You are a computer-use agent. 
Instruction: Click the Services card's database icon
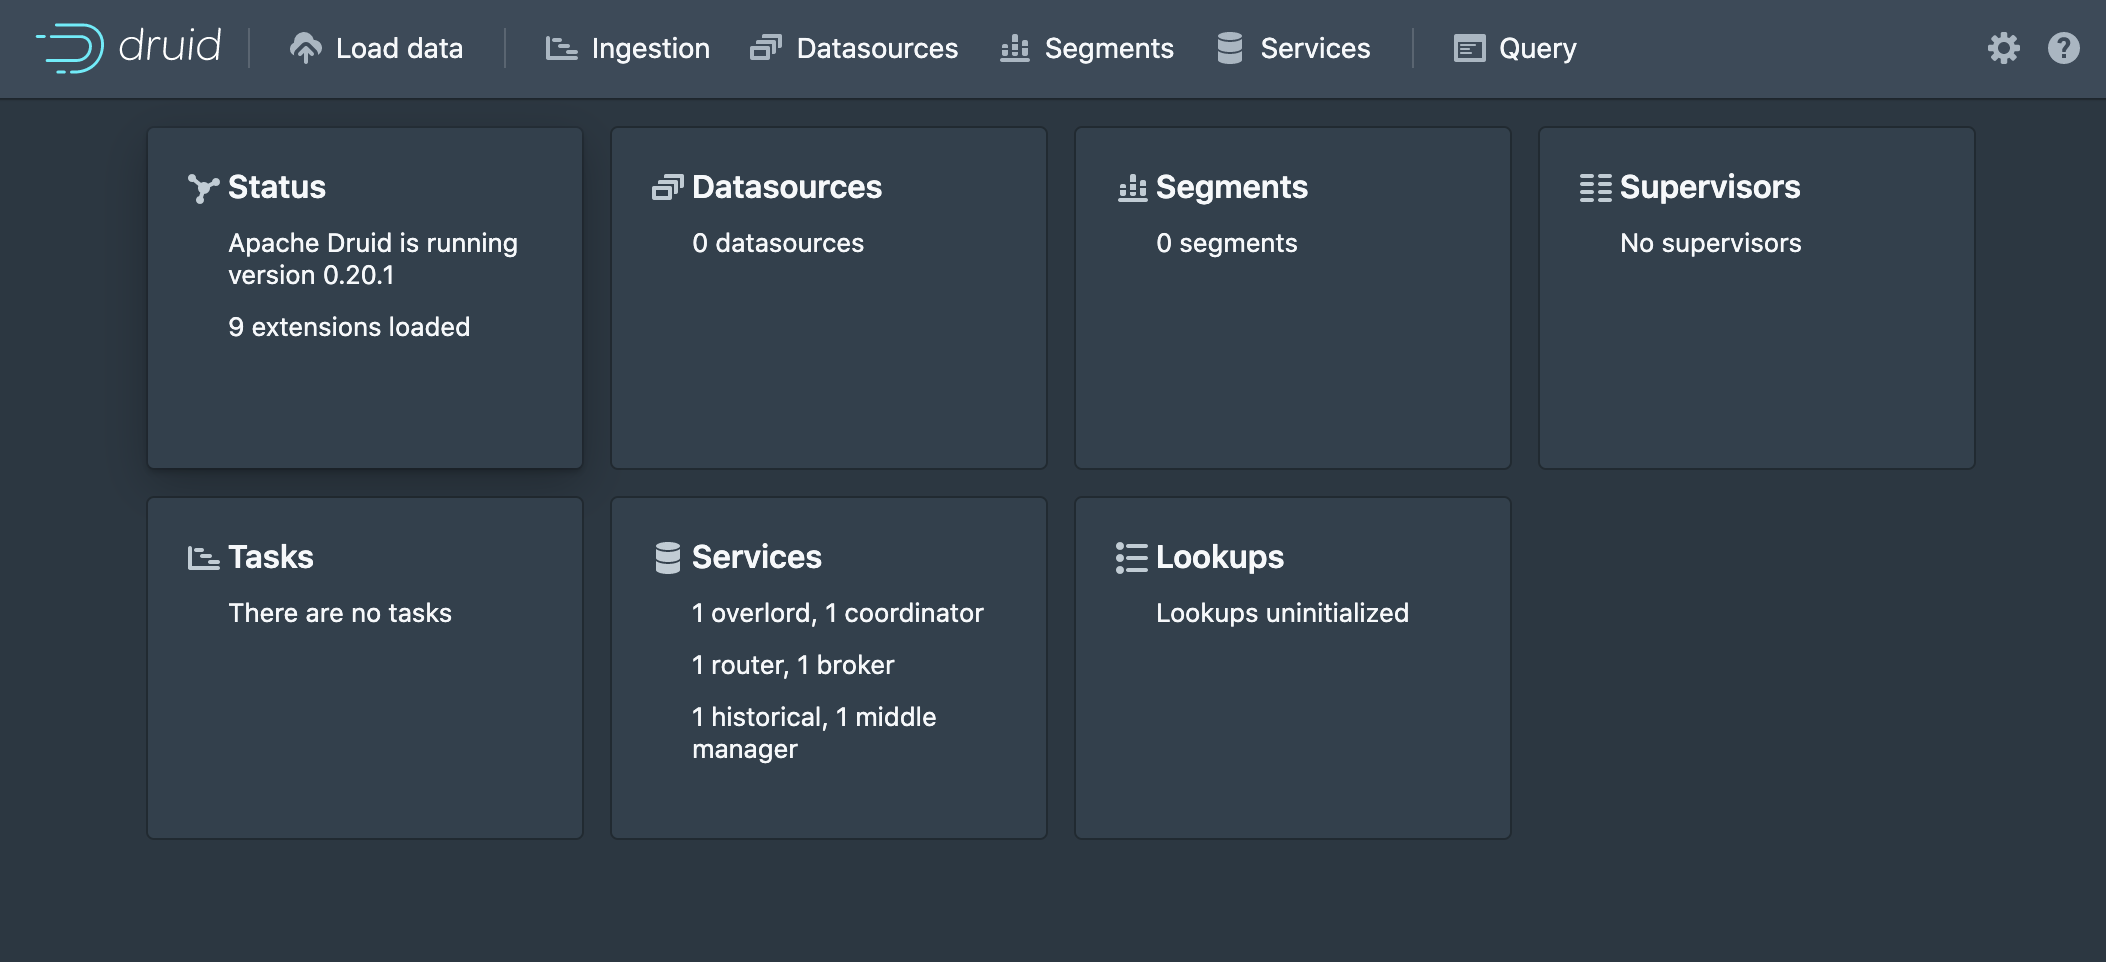tap(667, 558)
